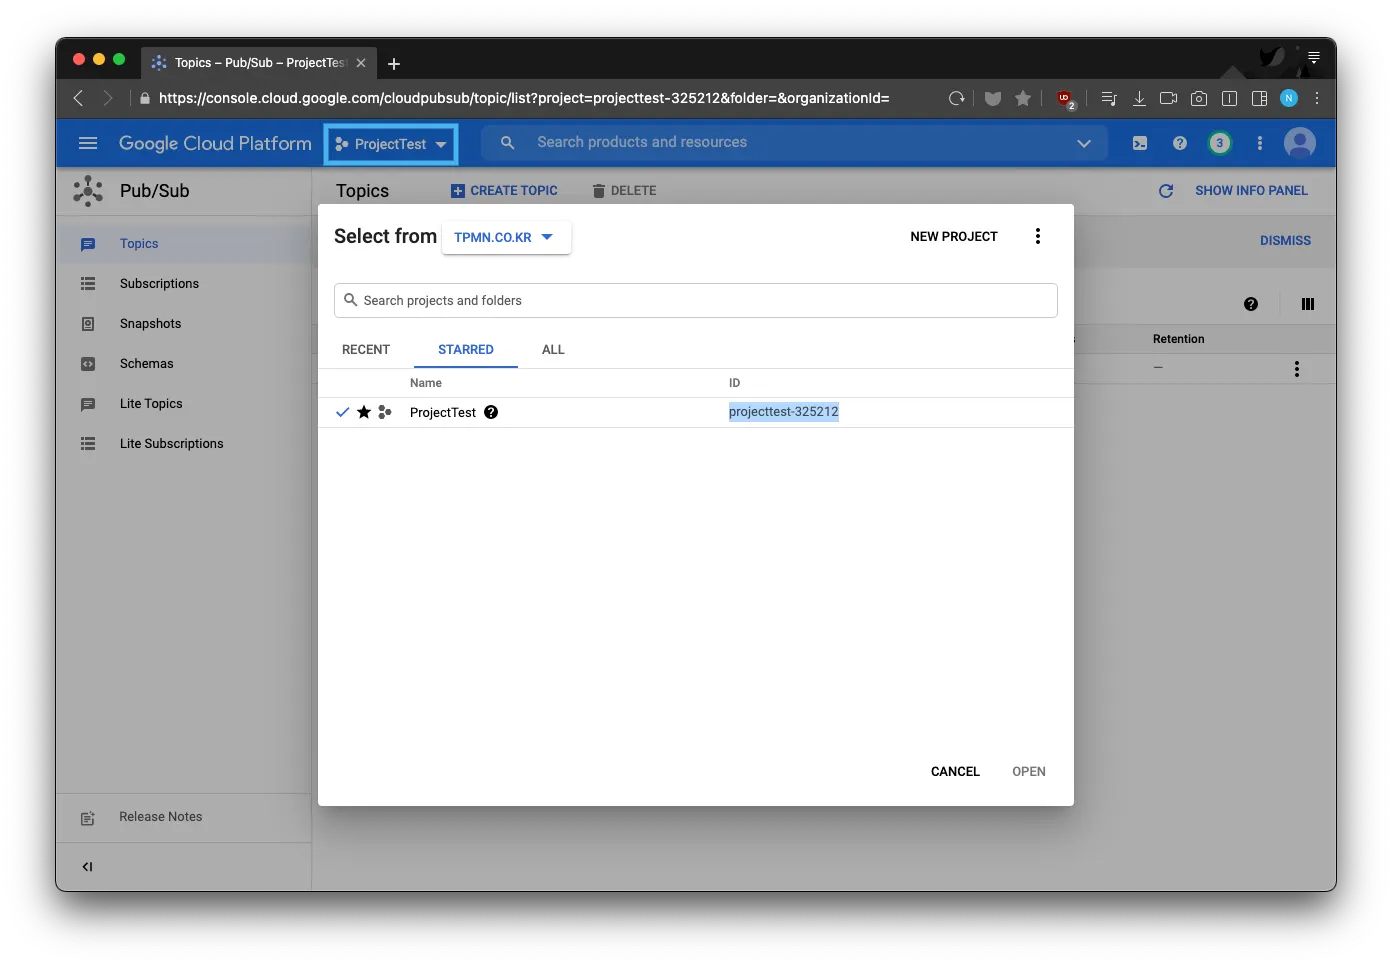Click project ID projecttest-325212
1392x965 pixels.
pos(784,412)
